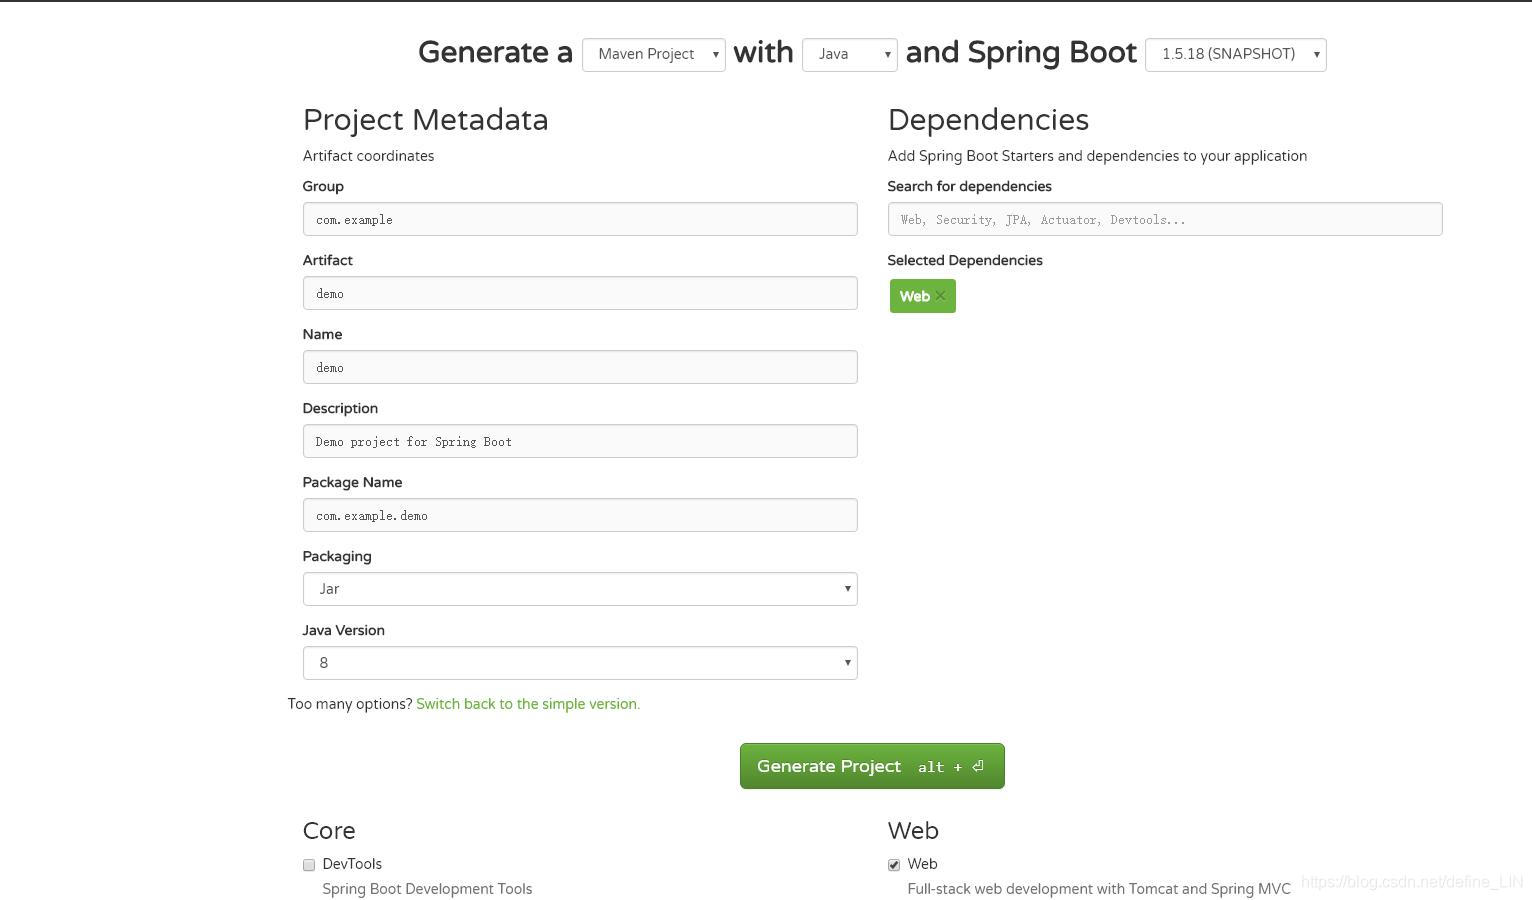Click the Generate Project button

[x=872, y=766]
